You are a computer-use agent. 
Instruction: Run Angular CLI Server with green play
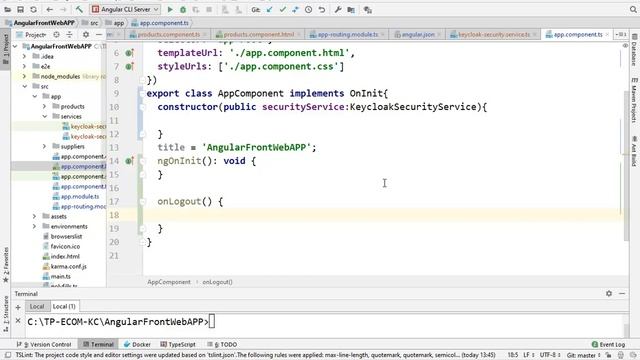tap(170, 9)
